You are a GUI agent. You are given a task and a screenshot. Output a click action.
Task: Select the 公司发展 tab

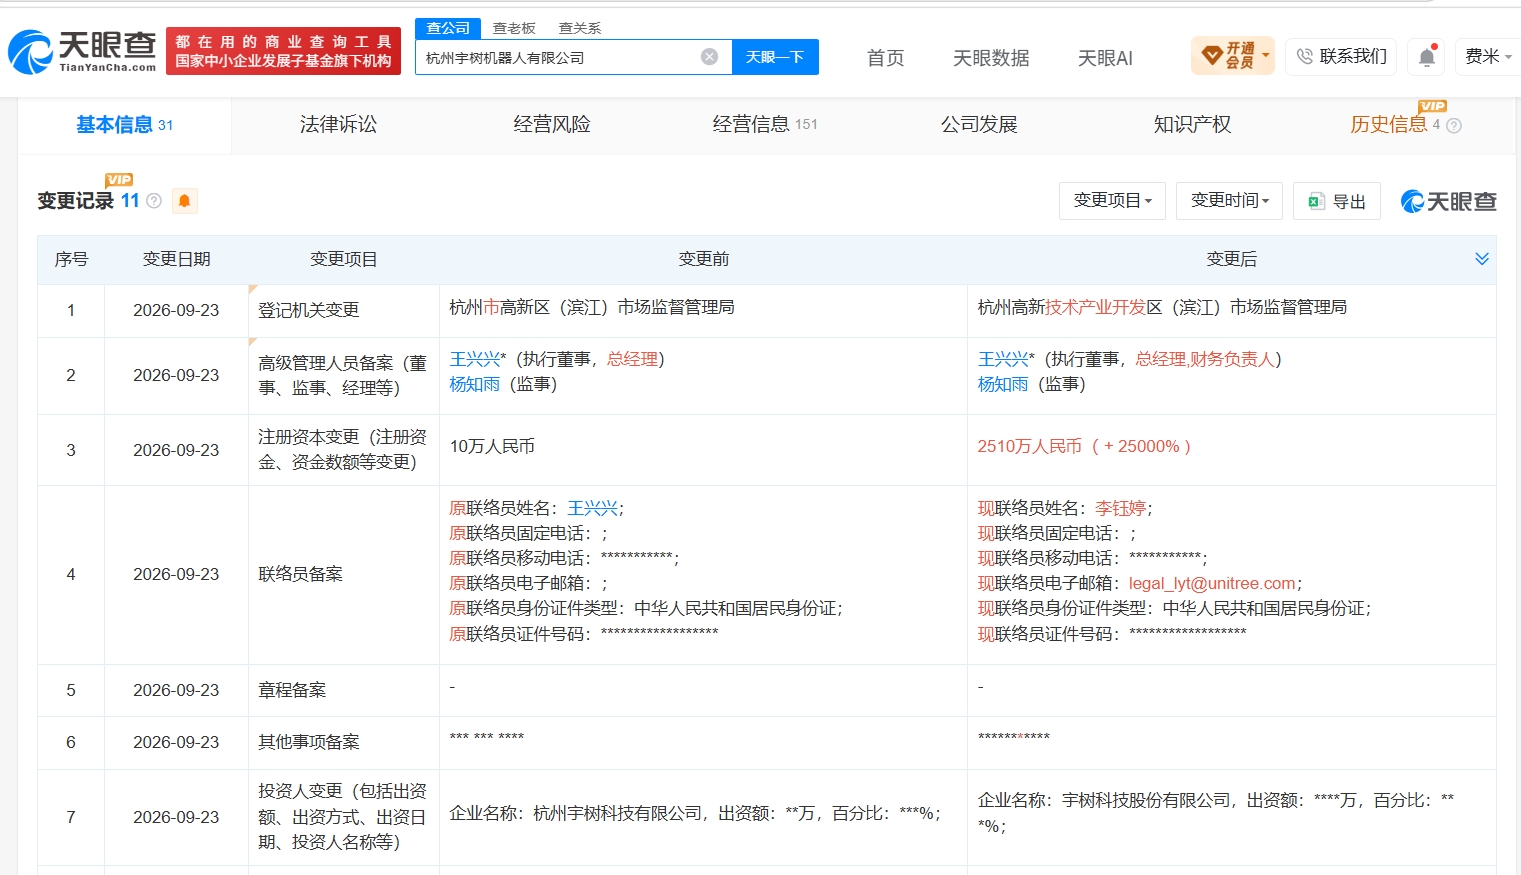pyautogui.click(x=979, y=125)
